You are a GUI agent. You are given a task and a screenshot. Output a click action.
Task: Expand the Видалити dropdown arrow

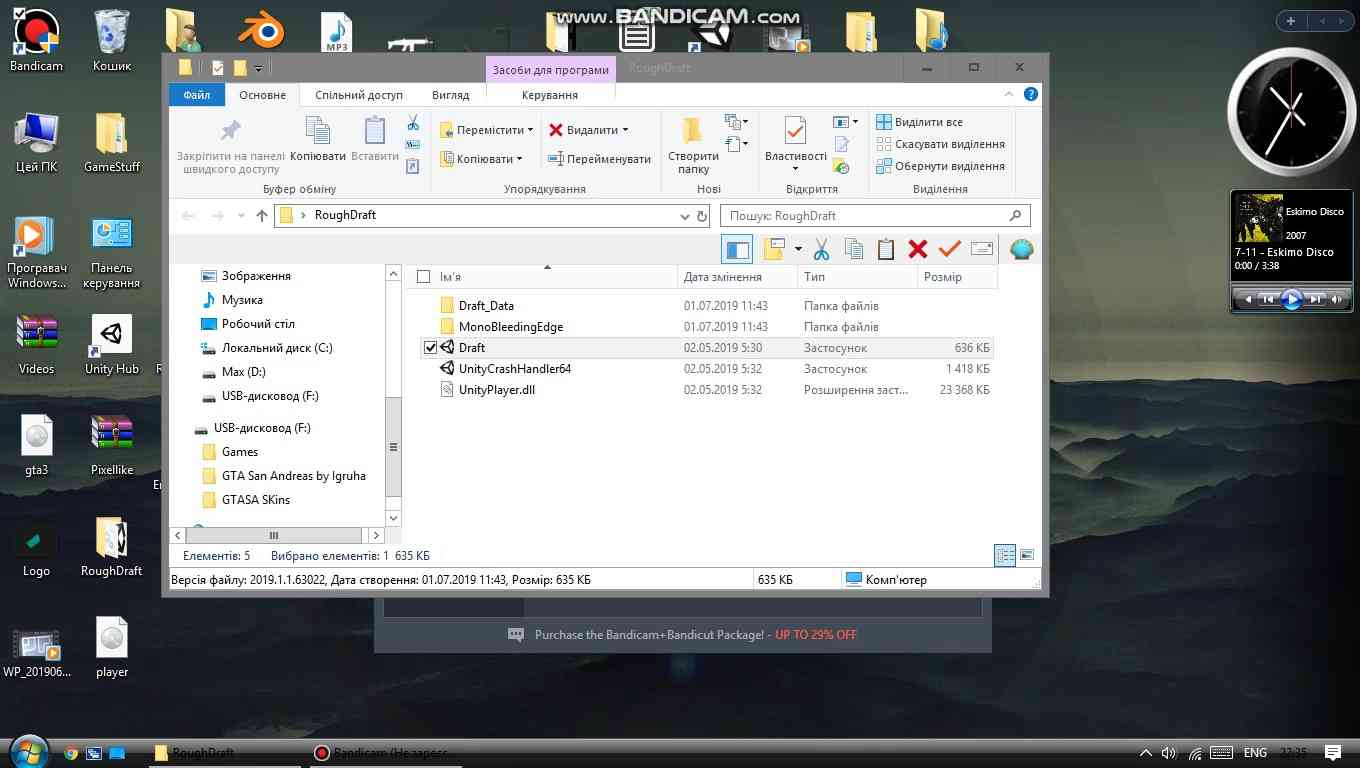pyautogui.click(x=625, y=130)
